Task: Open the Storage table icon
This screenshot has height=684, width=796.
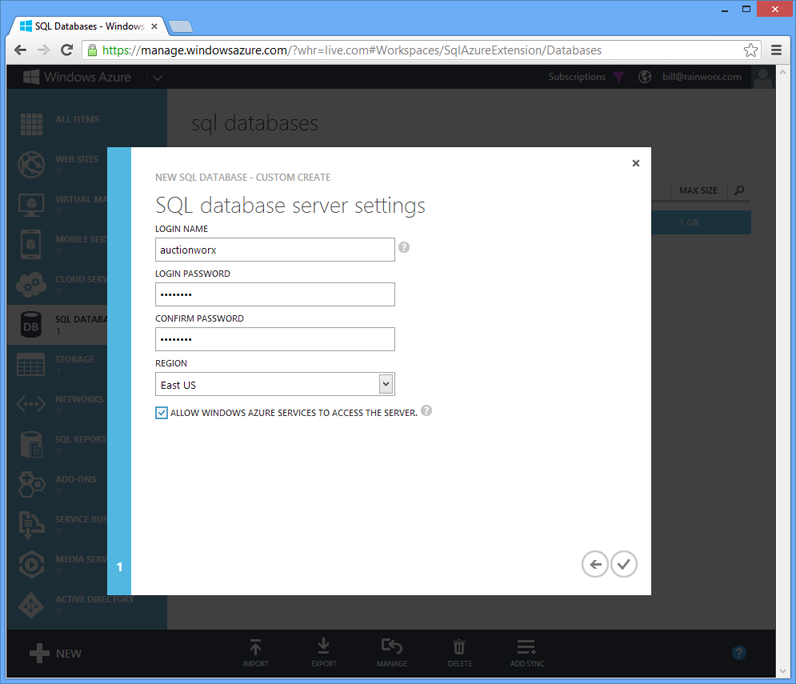Action: pyautogui.click(x=31, y=365)
